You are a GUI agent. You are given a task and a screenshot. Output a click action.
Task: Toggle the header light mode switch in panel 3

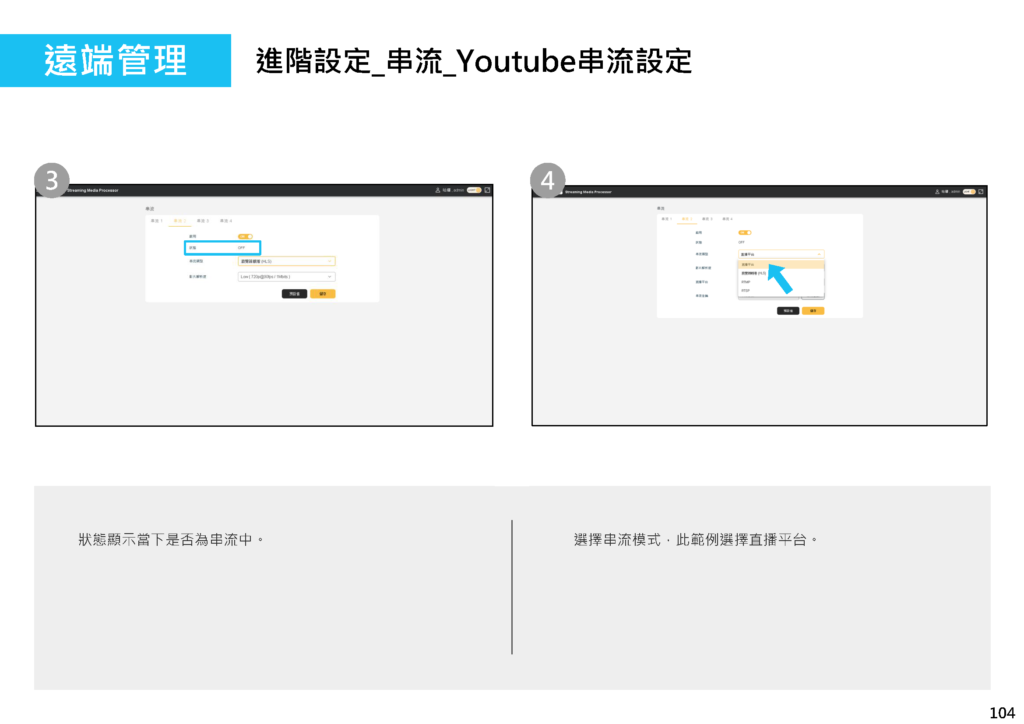[x=474, y=190]
